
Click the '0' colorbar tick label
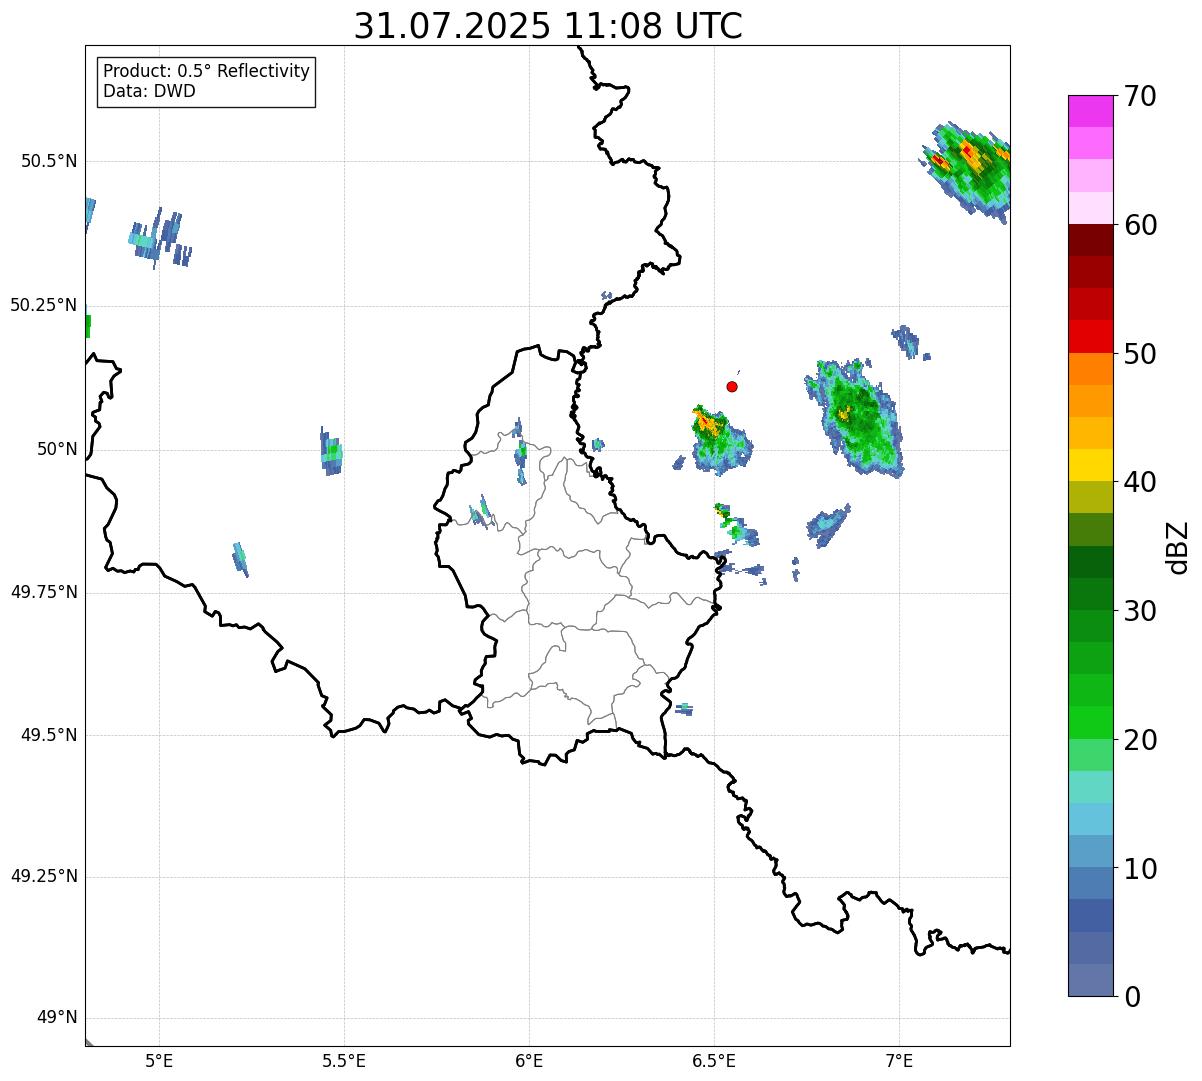point(1132,997)
